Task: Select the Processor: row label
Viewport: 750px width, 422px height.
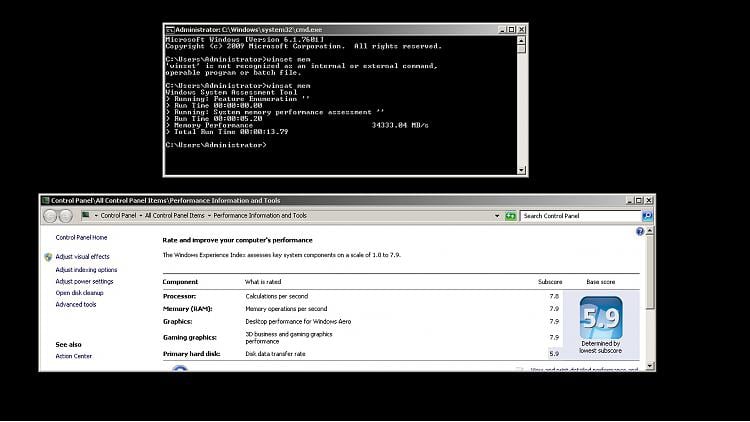Action: tap(179, 296)
